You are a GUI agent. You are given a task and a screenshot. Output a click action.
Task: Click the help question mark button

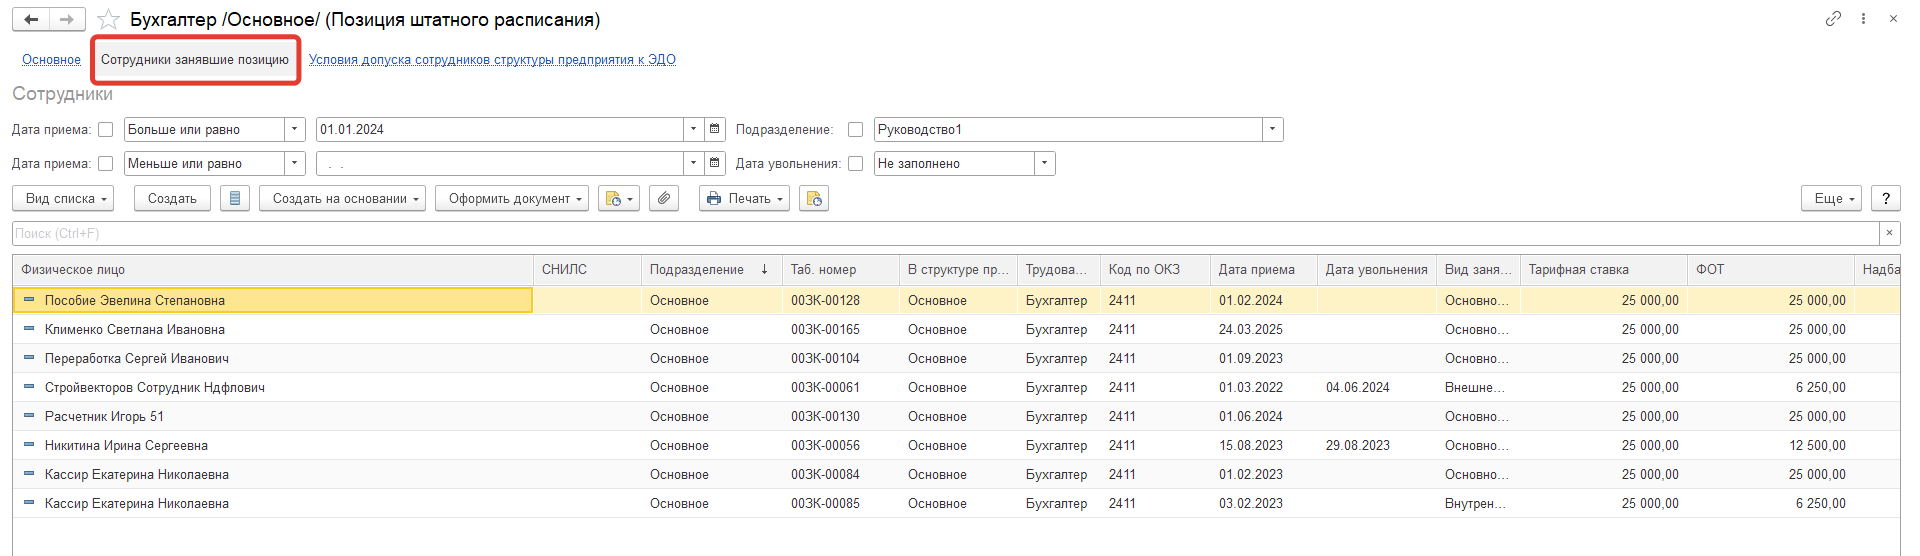coord(1885,198)
